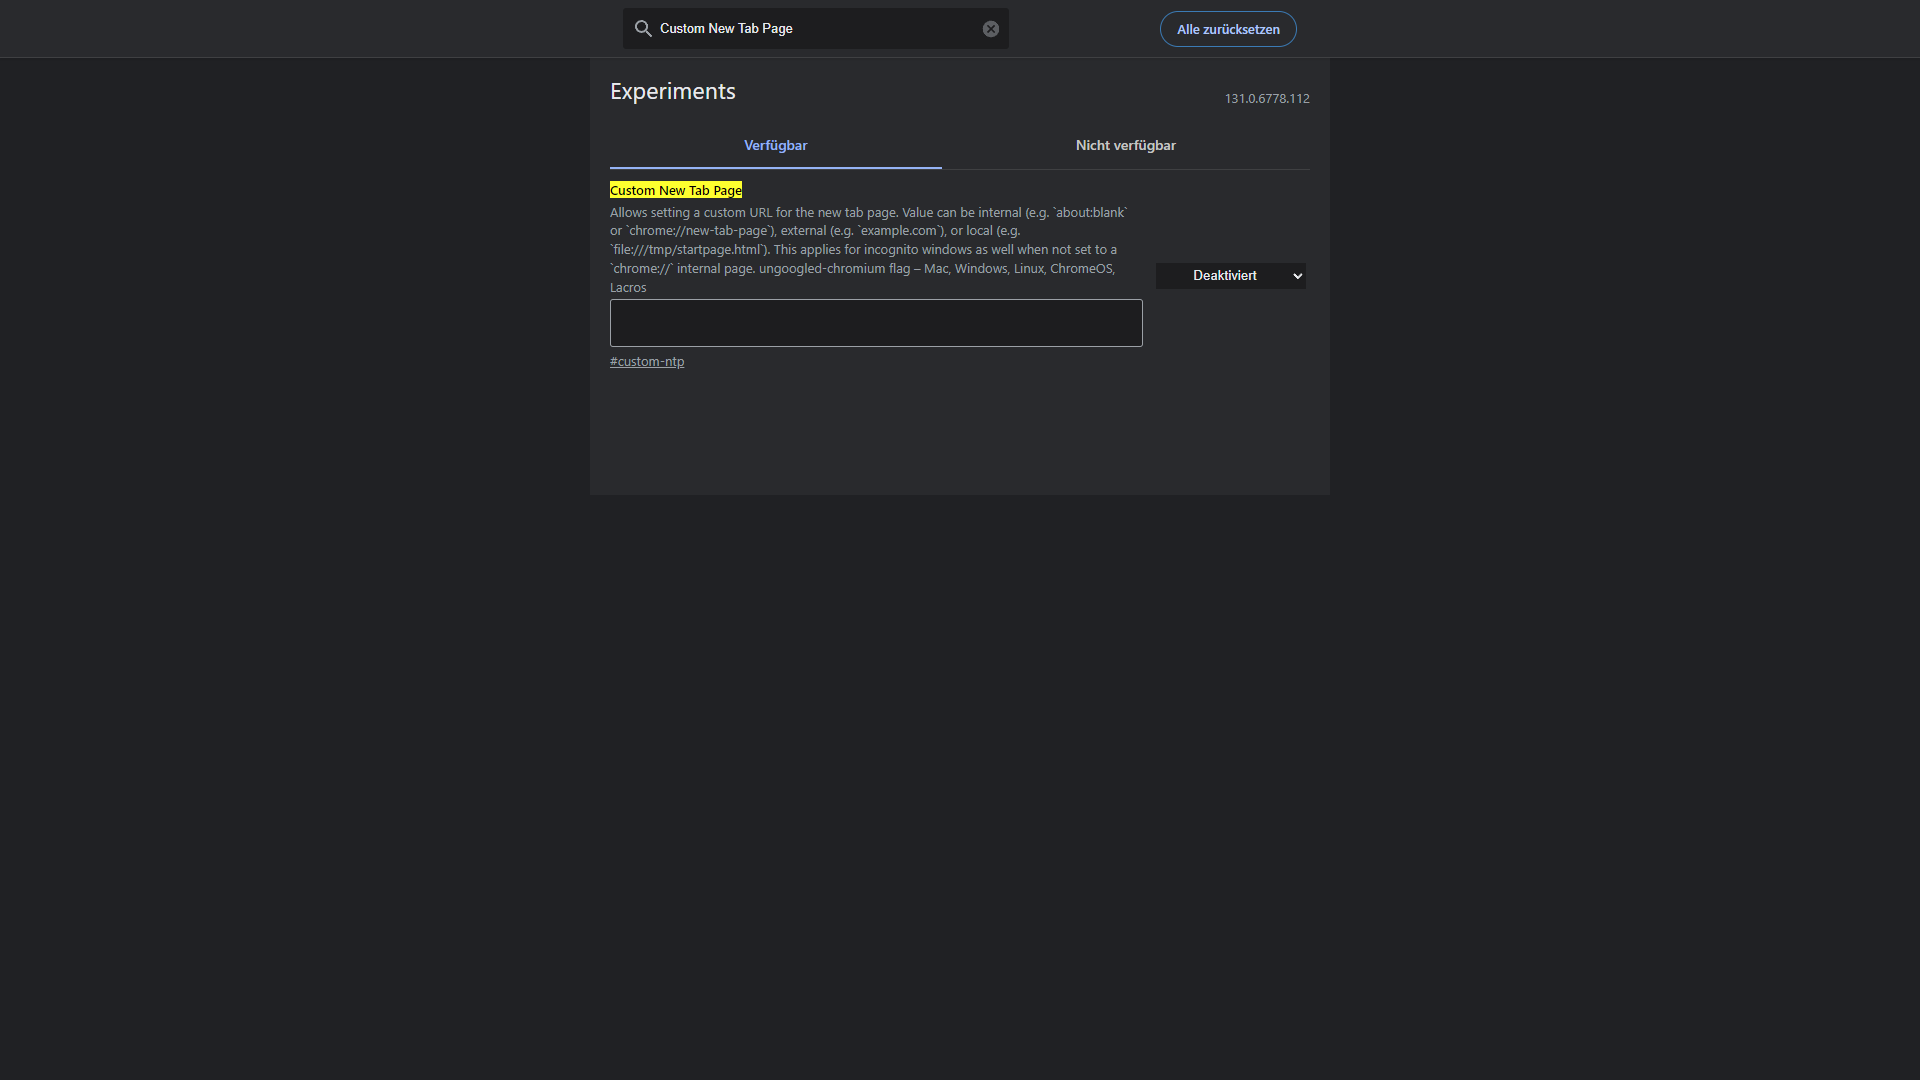Click the Experiments page heading
The height and width of the screenshot is (1080, 1920).
(672, 92)
